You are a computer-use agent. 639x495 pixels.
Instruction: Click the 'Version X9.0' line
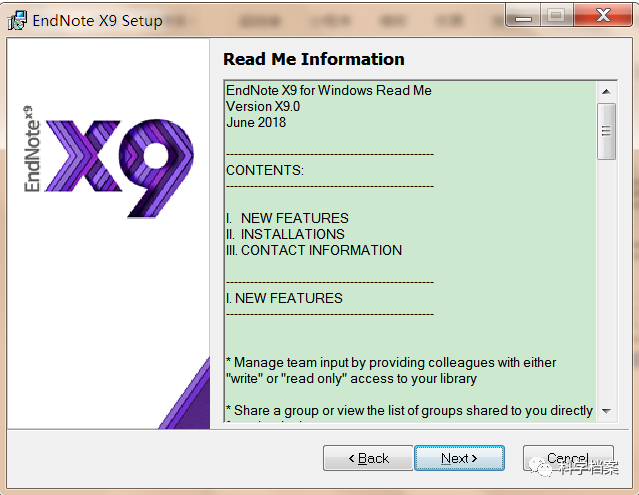[263, 106]
